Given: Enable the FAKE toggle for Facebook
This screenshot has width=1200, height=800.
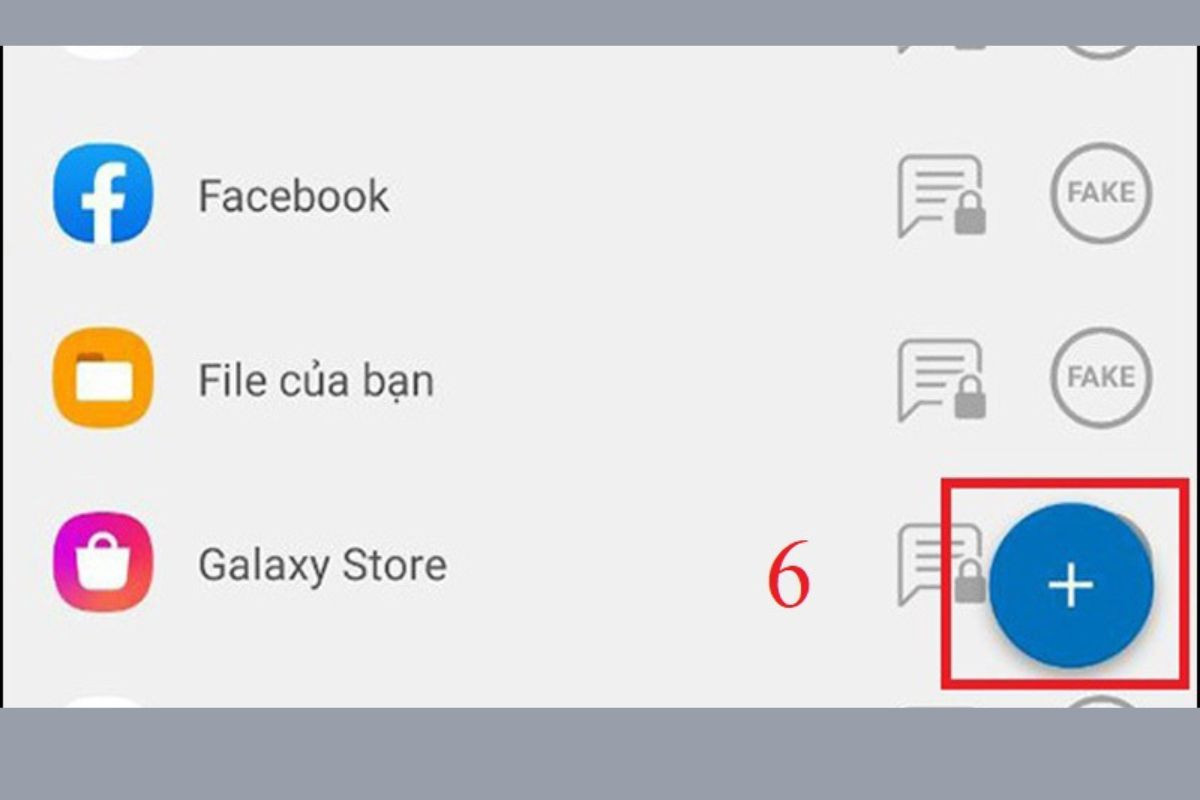Looking at the screenshot, I should pos(1101,193).
